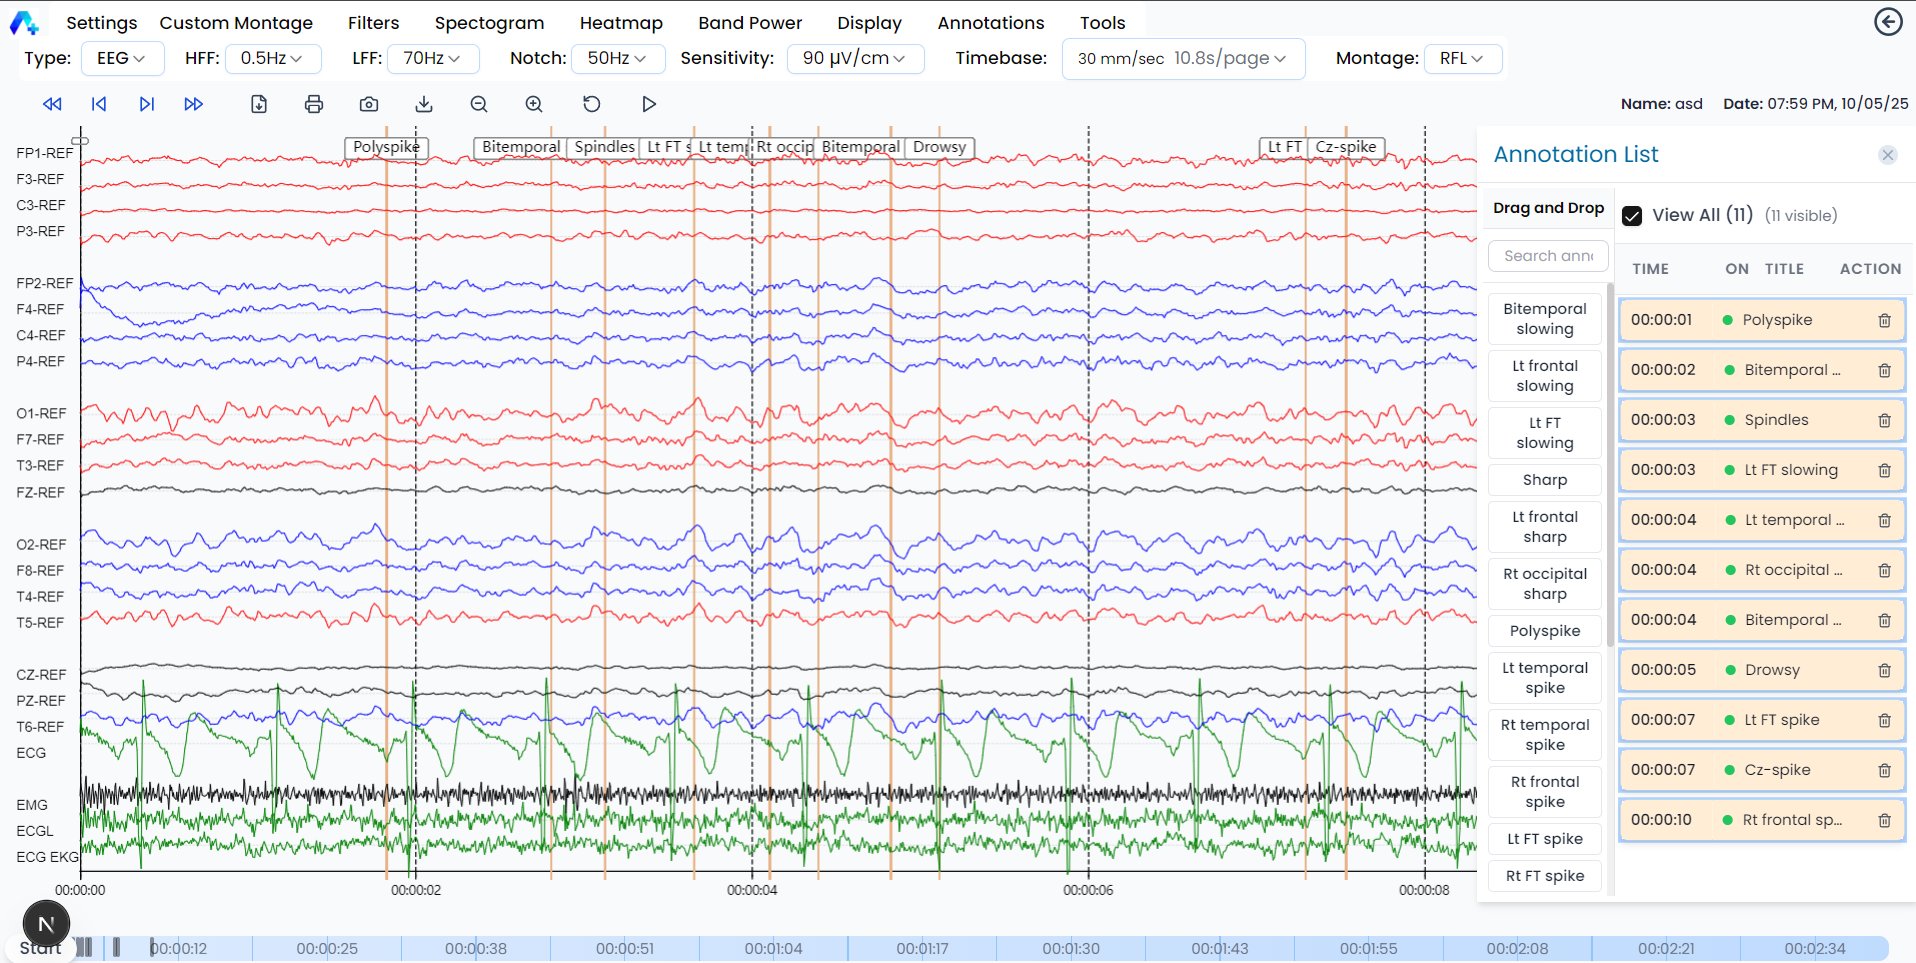Image resolution: width=1916 pixels, height=963 pixels.
Task: Click the rewind double-arrow icon
Action: [52, 104]
